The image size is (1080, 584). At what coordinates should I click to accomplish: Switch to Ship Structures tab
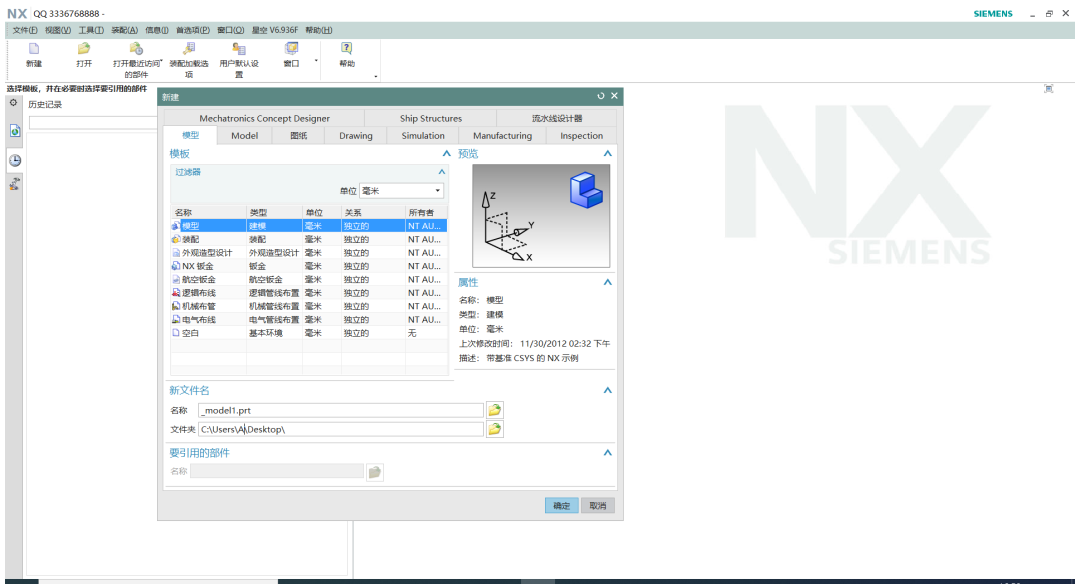pyautogui.click(x=430, y=118)
